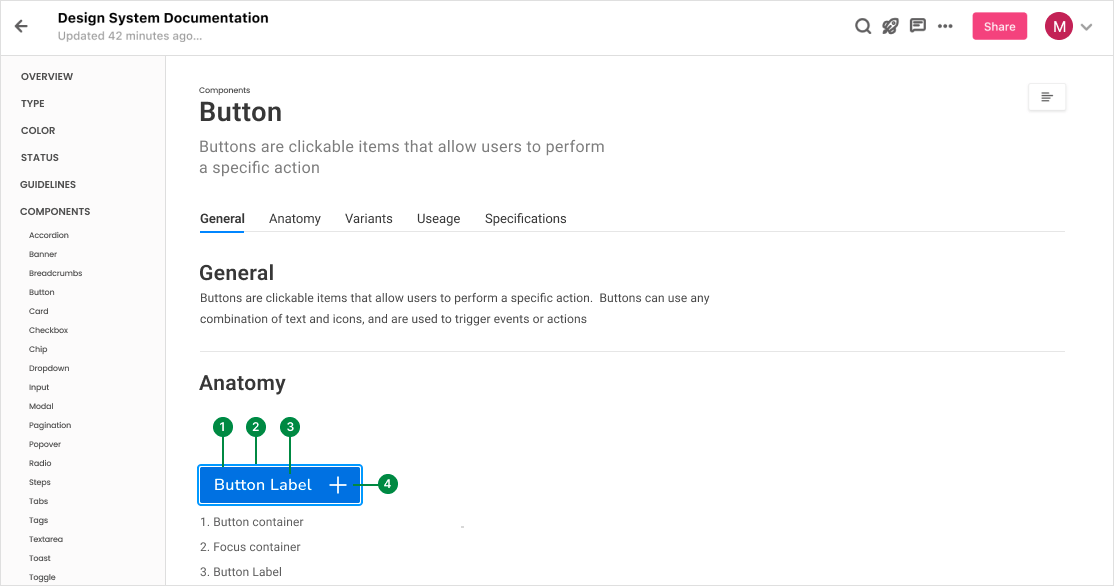Viewport: 1114px width, 586px height.
Task: Open the comments icon
Action: (918, 27)
